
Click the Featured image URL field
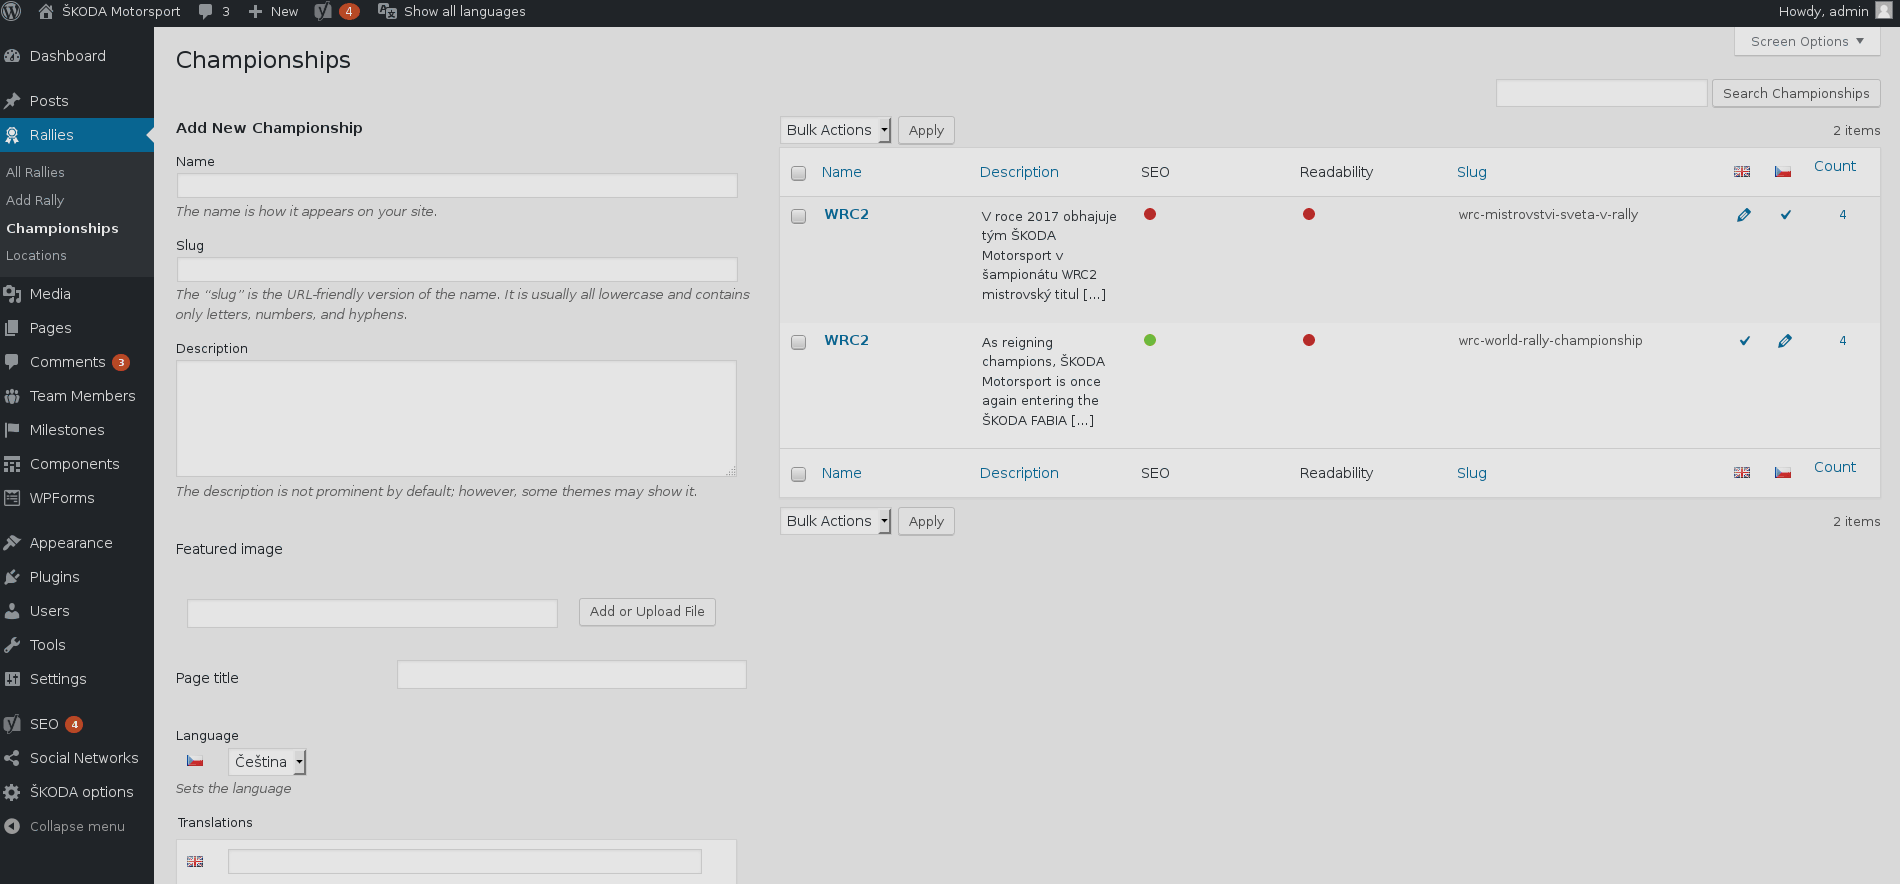pos(372,613)
